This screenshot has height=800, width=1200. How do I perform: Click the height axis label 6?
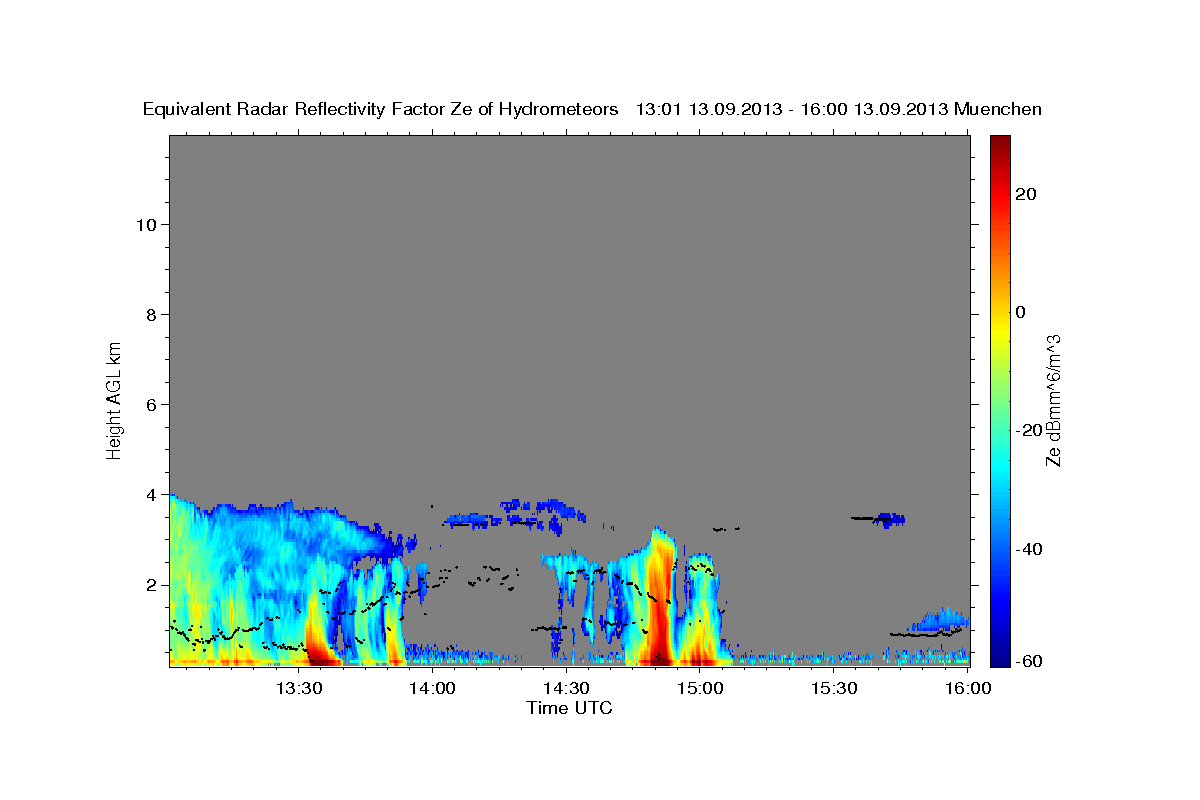point(152,404)
